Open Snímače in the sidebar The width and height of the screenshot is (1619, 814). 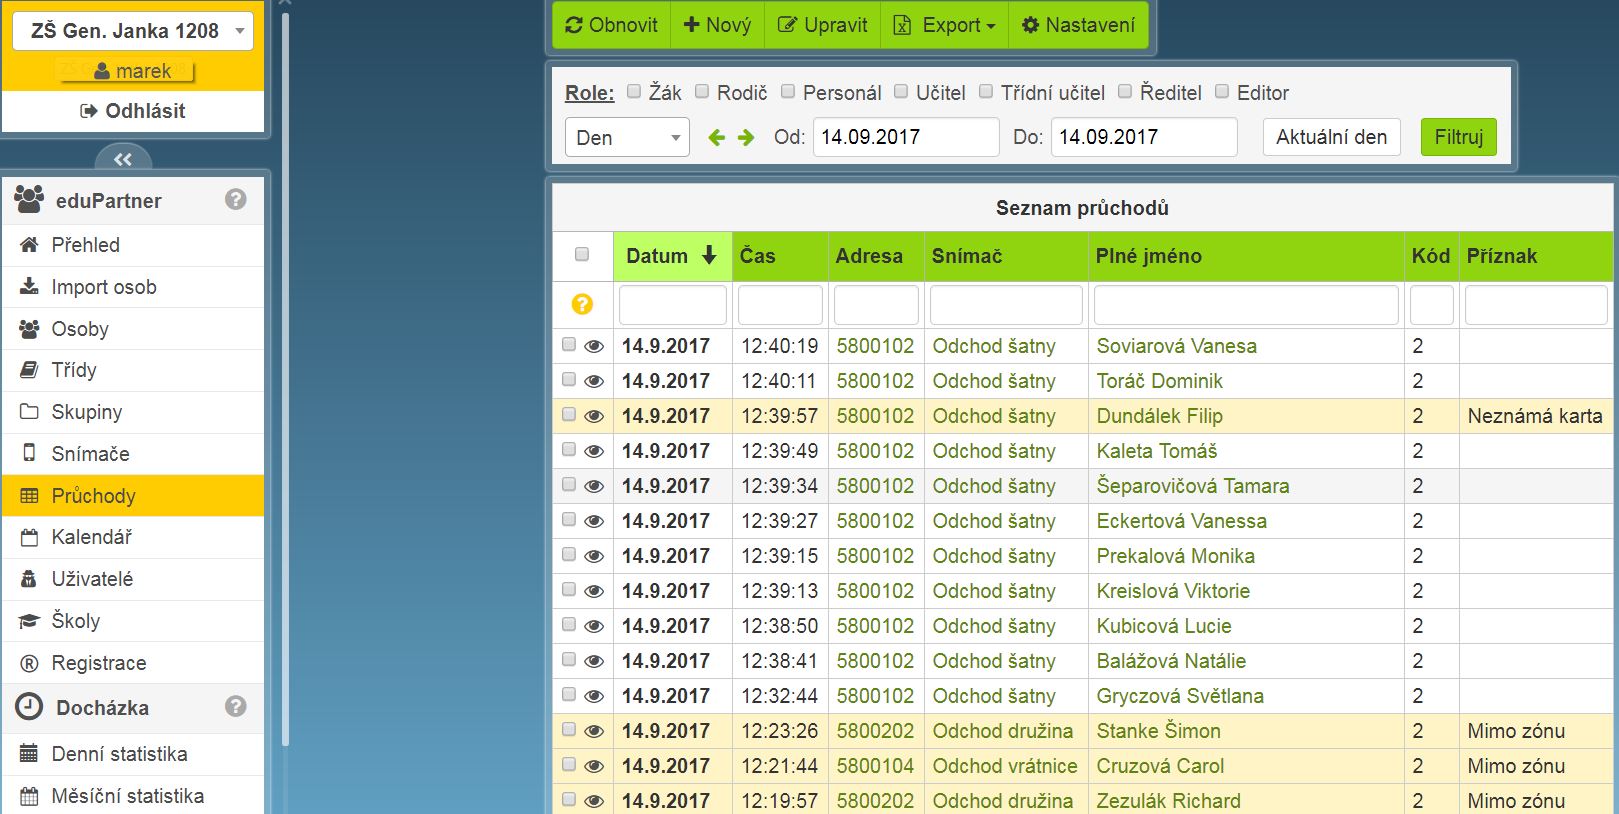coord(90,454)
